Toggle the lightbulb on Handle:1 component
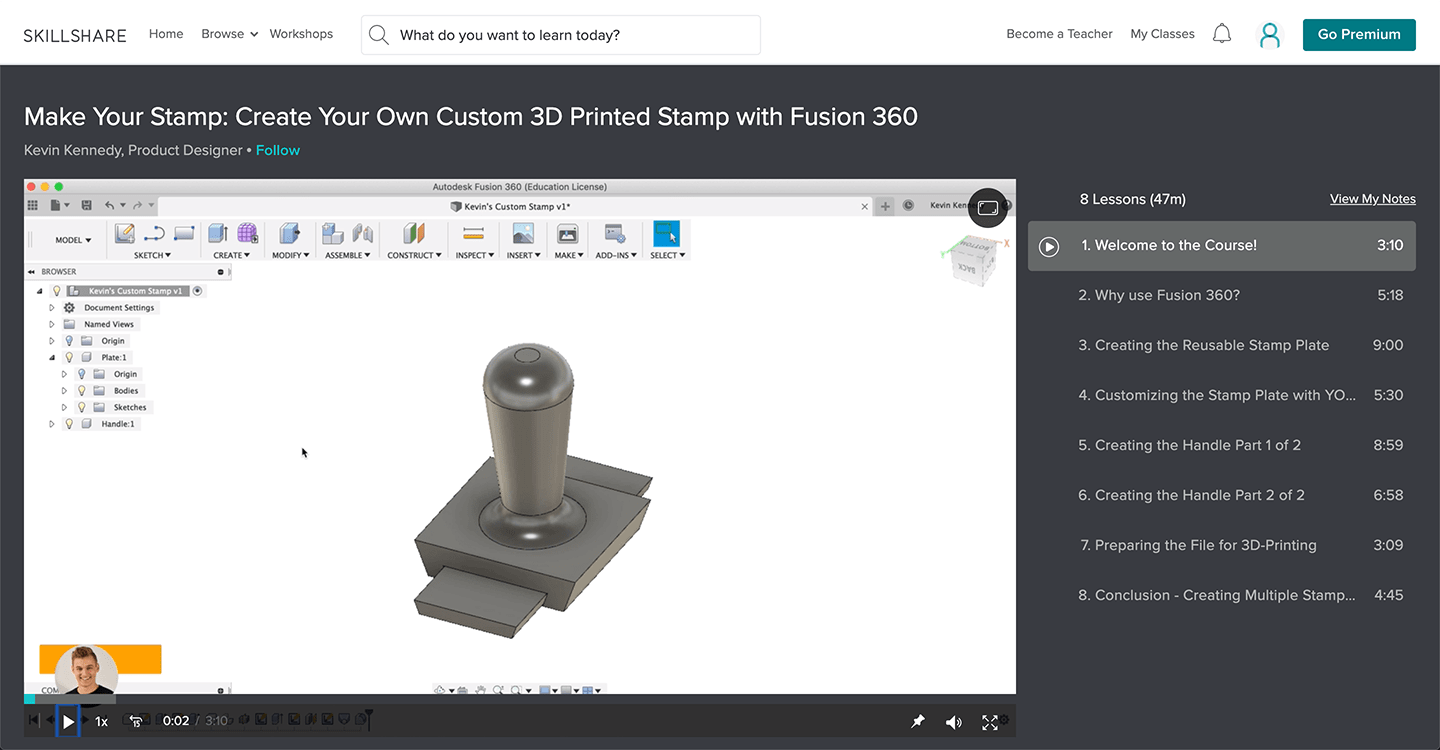Image resolution: width=1440 pixels, height=750 pixels. click(69, 424)
